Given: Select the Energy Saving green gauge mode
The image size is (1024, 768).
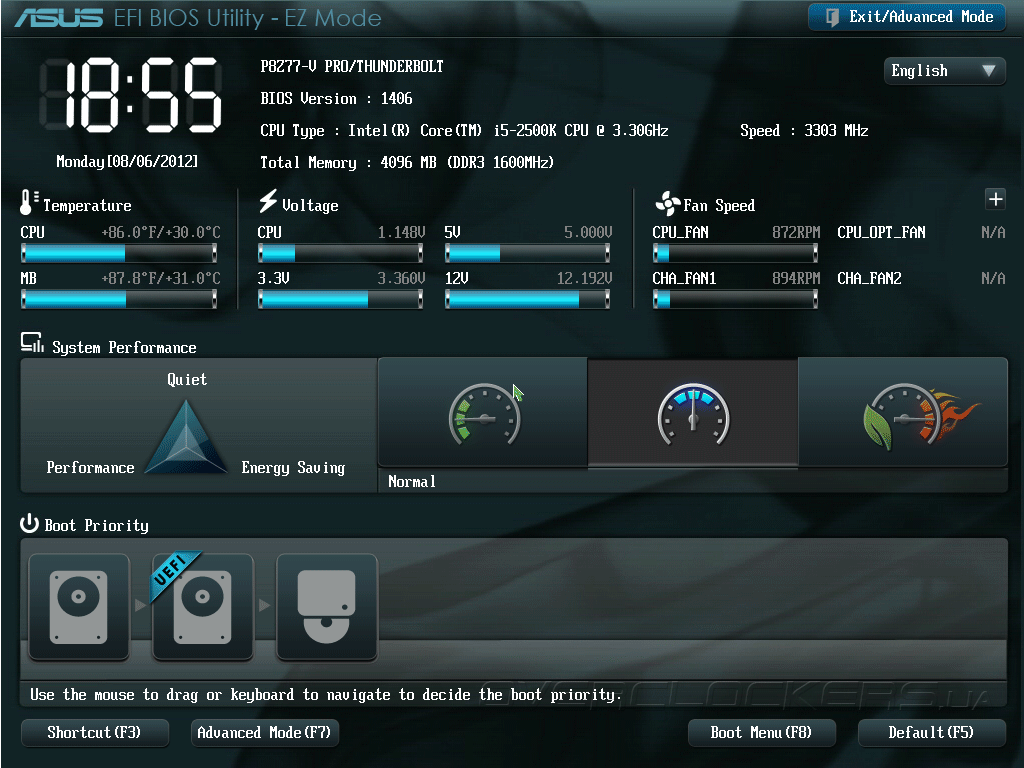Looking at the screenshot, I should coord(483,412).
